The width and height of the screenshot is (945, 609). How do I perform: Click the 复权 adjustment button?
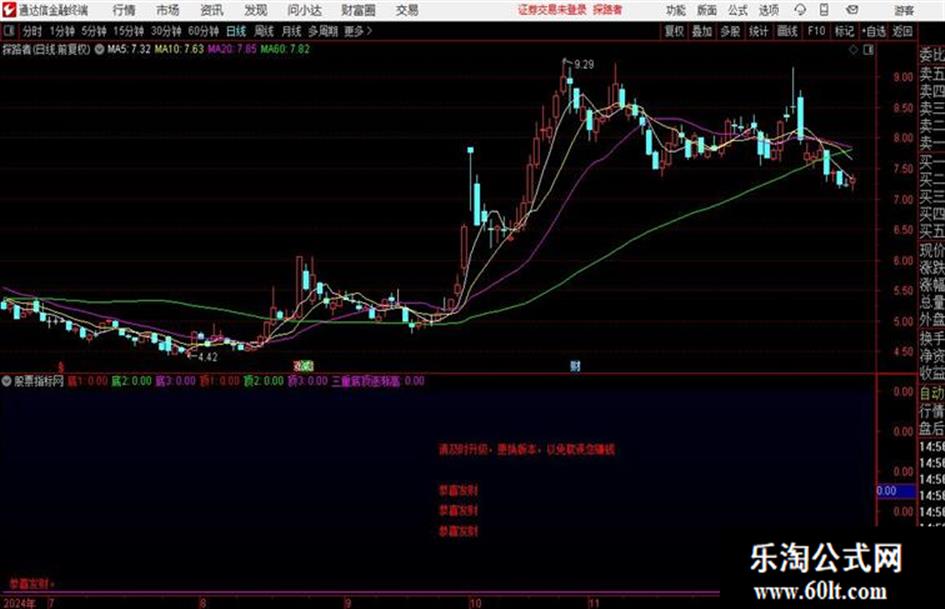(x=674, y=31)
